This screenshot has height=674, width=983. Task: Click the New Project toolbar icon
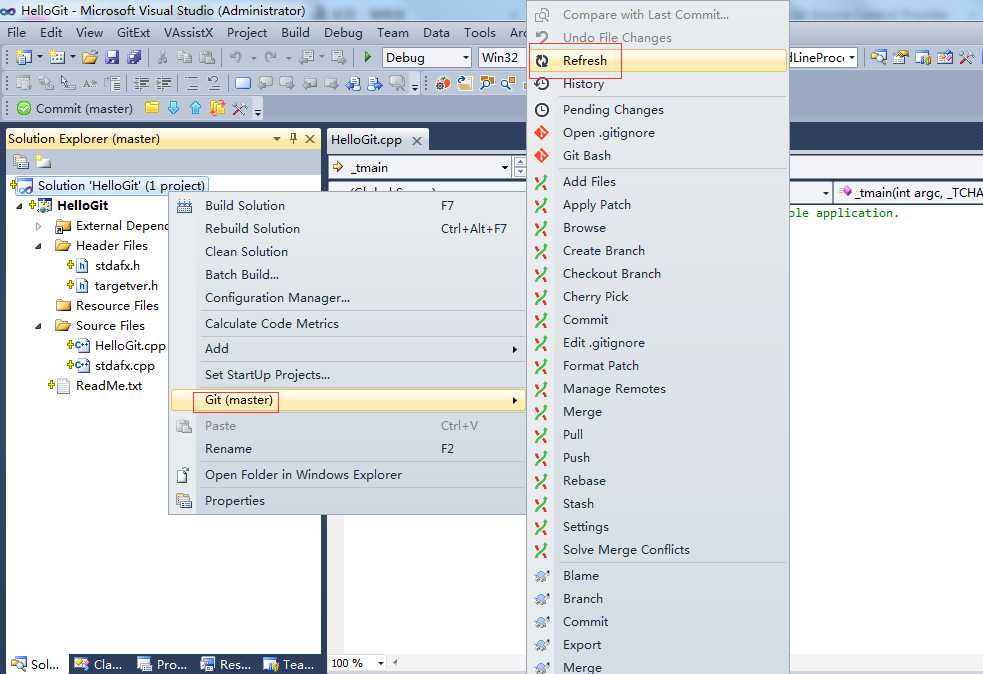point(24,58)
